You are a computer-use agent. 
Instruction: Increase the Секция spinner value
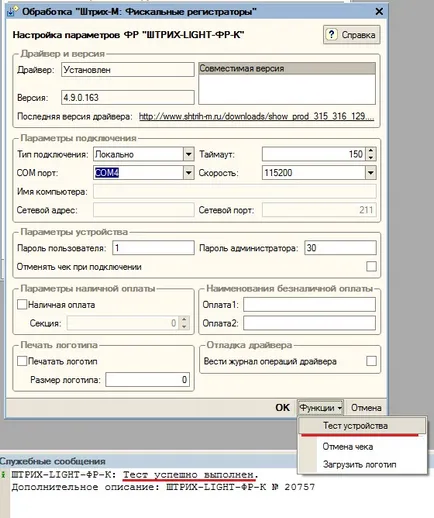click(x=184, y=320)
